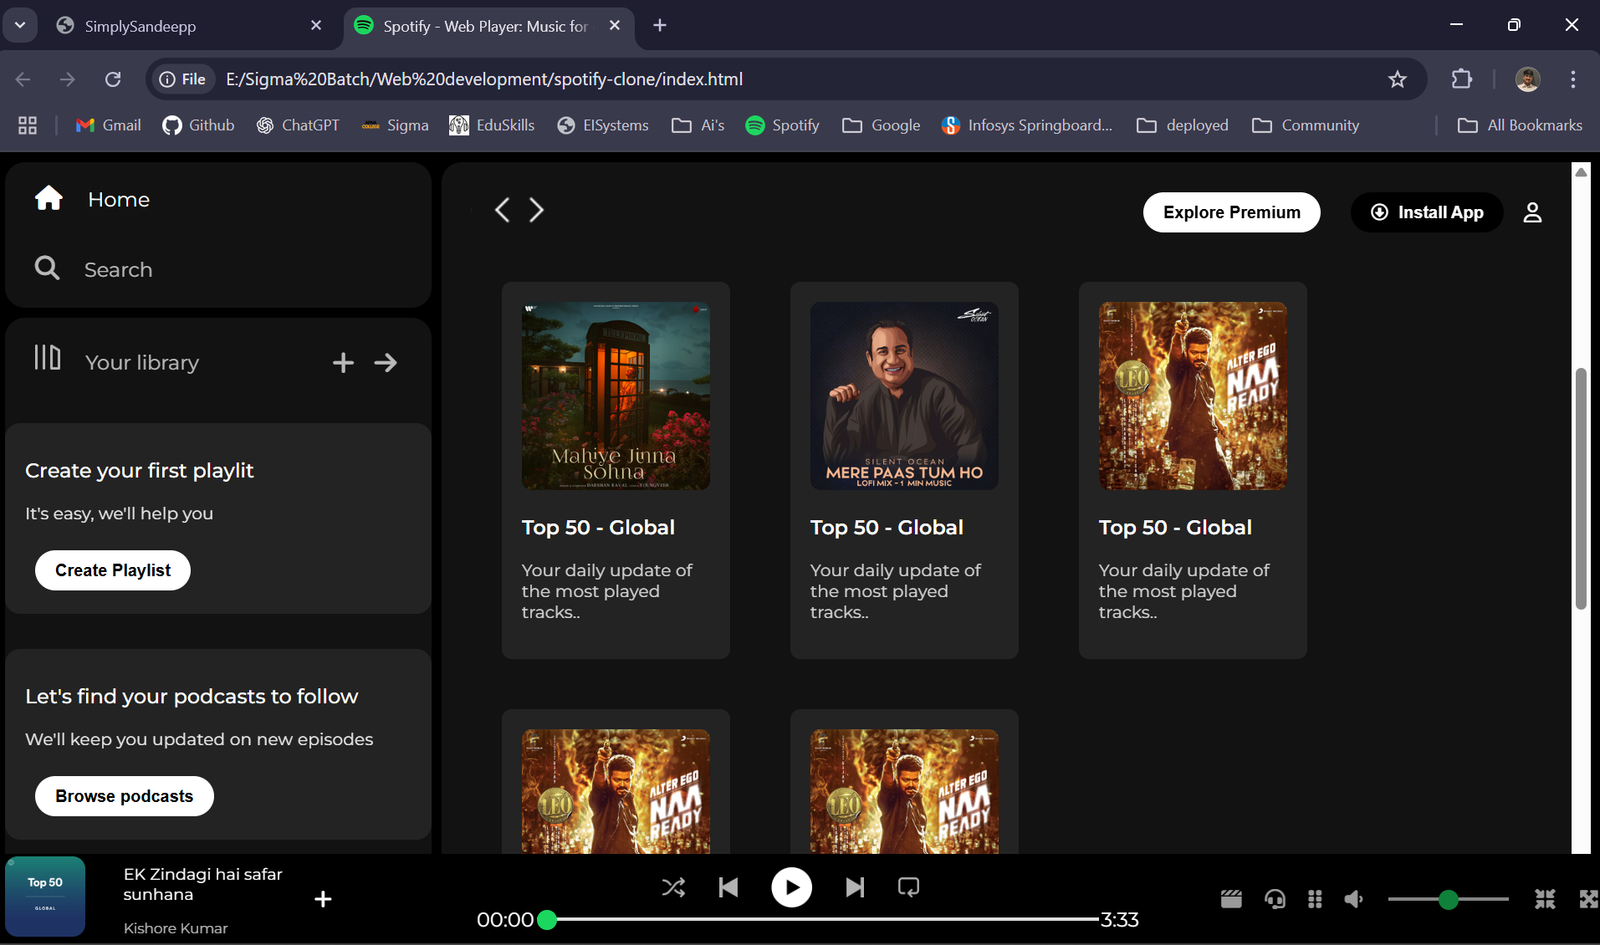Open the ChatGPT bookmark
The height and width of the screenshot is (945, 1600).
click(297, 125)
